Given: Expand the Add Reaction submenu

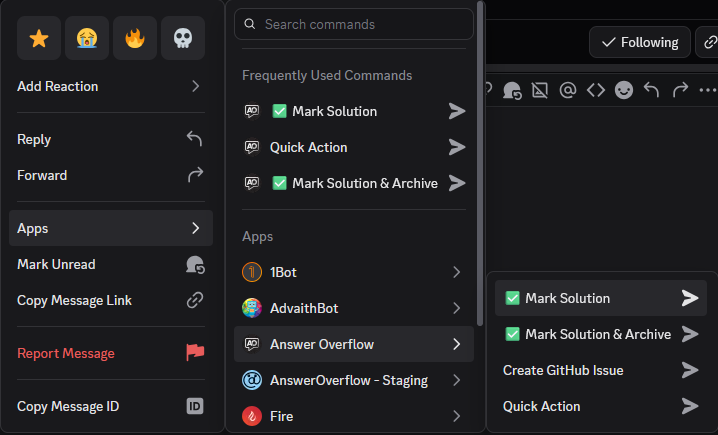Looking at the screenshot, I should click(x=110, y=86).
